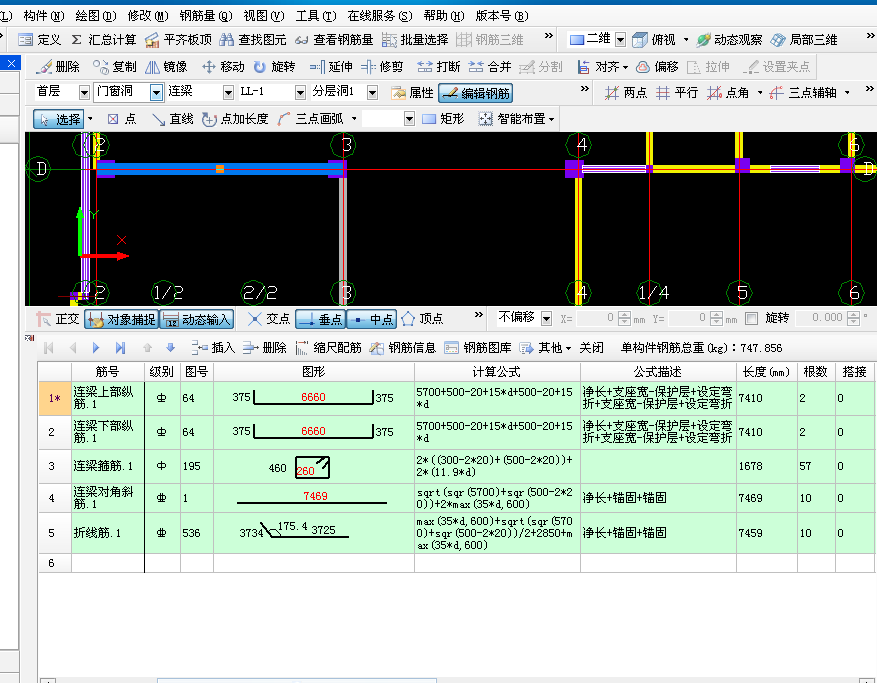Select 两点 two-point axis tool
The width and height of the screenshot is (877, 683).
tap(625, 93)
